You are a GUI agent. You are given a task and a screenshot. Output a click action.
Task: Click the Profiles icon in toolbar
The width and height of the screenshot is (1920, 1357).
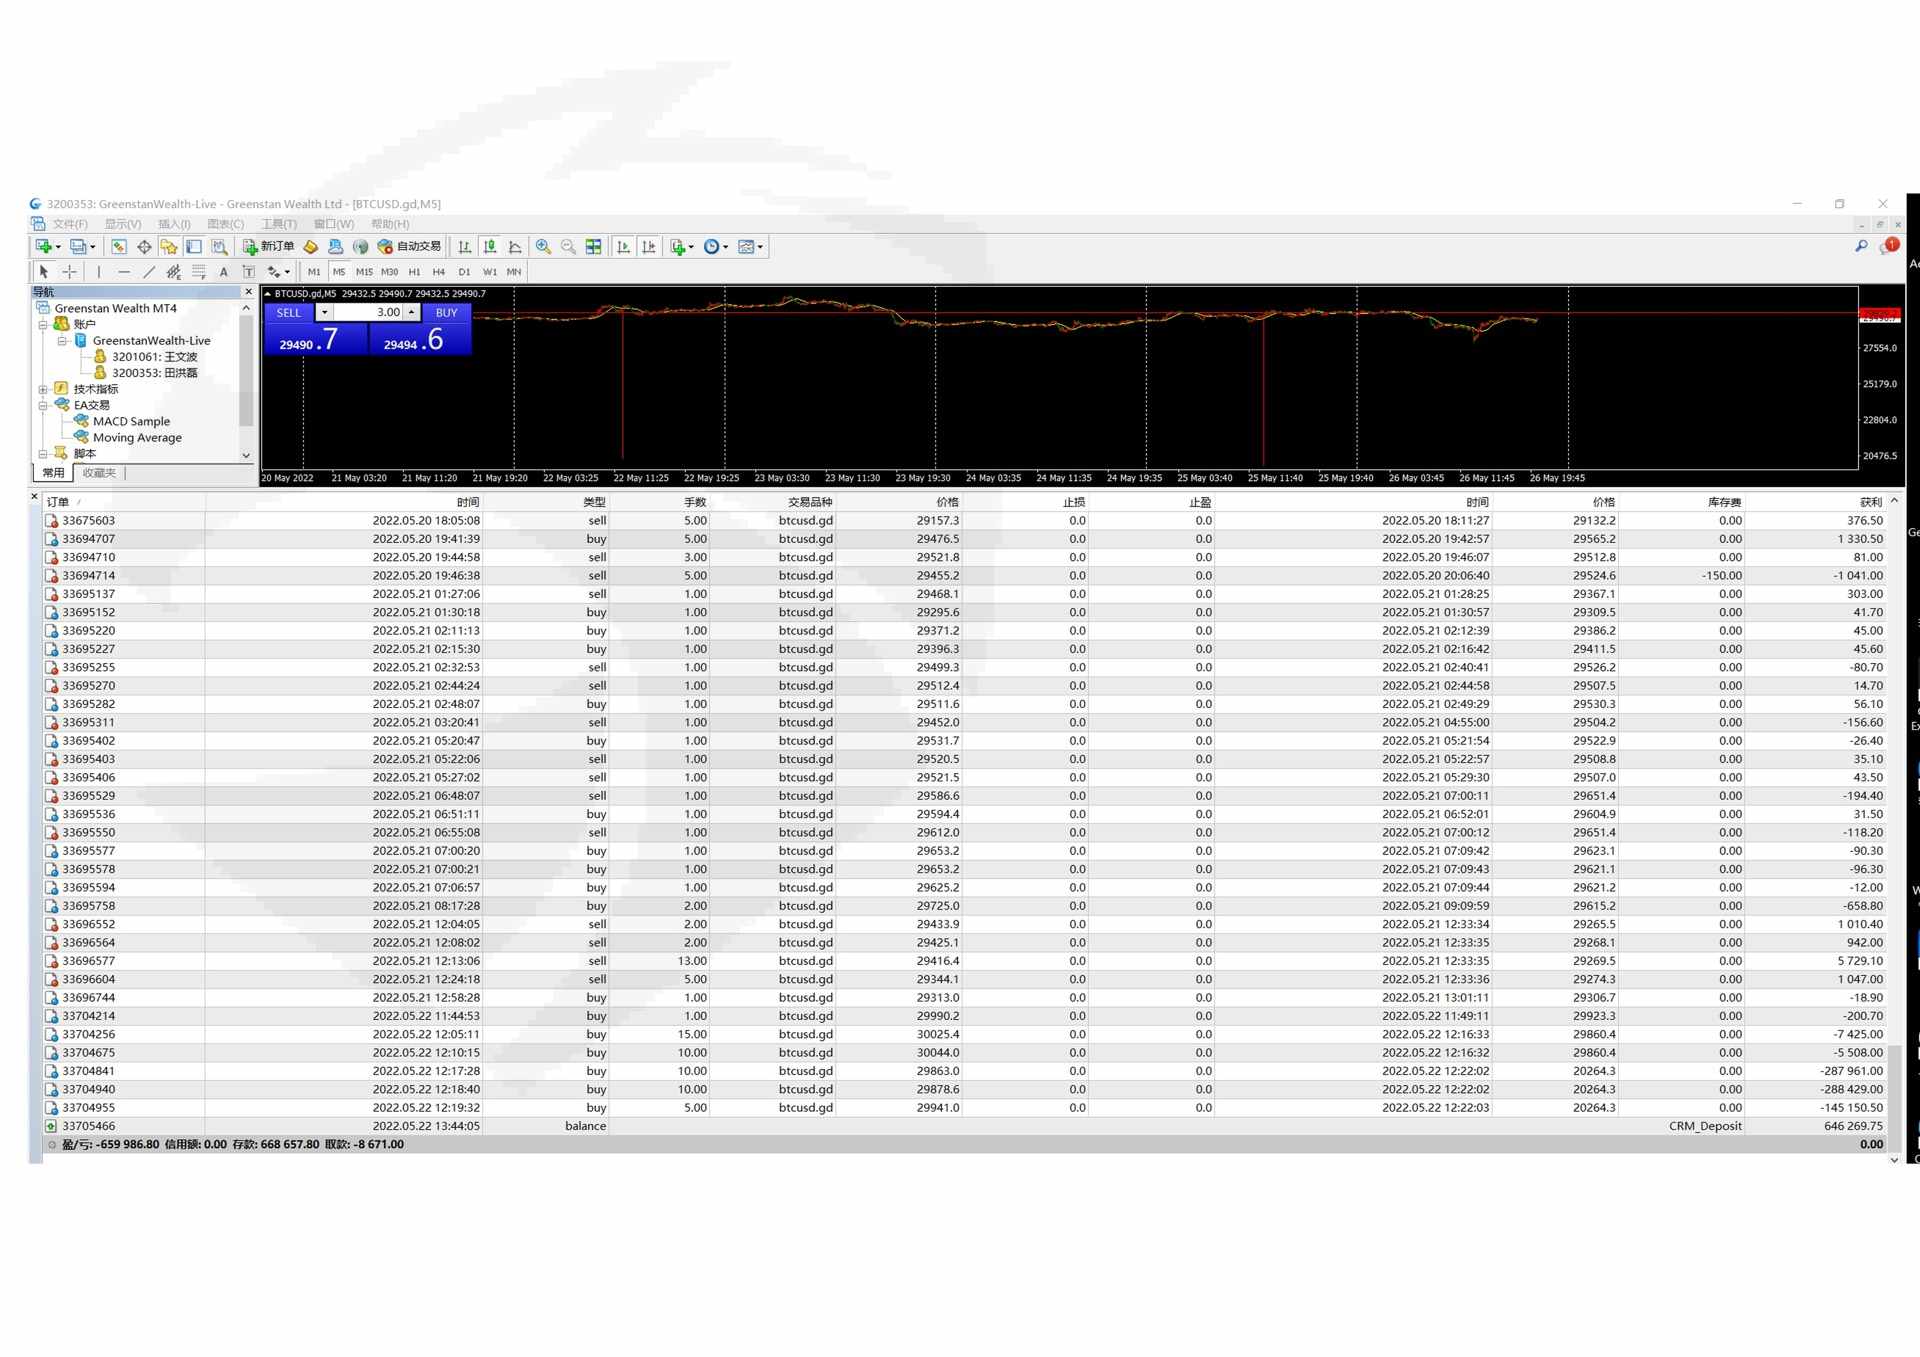[79, 247]
